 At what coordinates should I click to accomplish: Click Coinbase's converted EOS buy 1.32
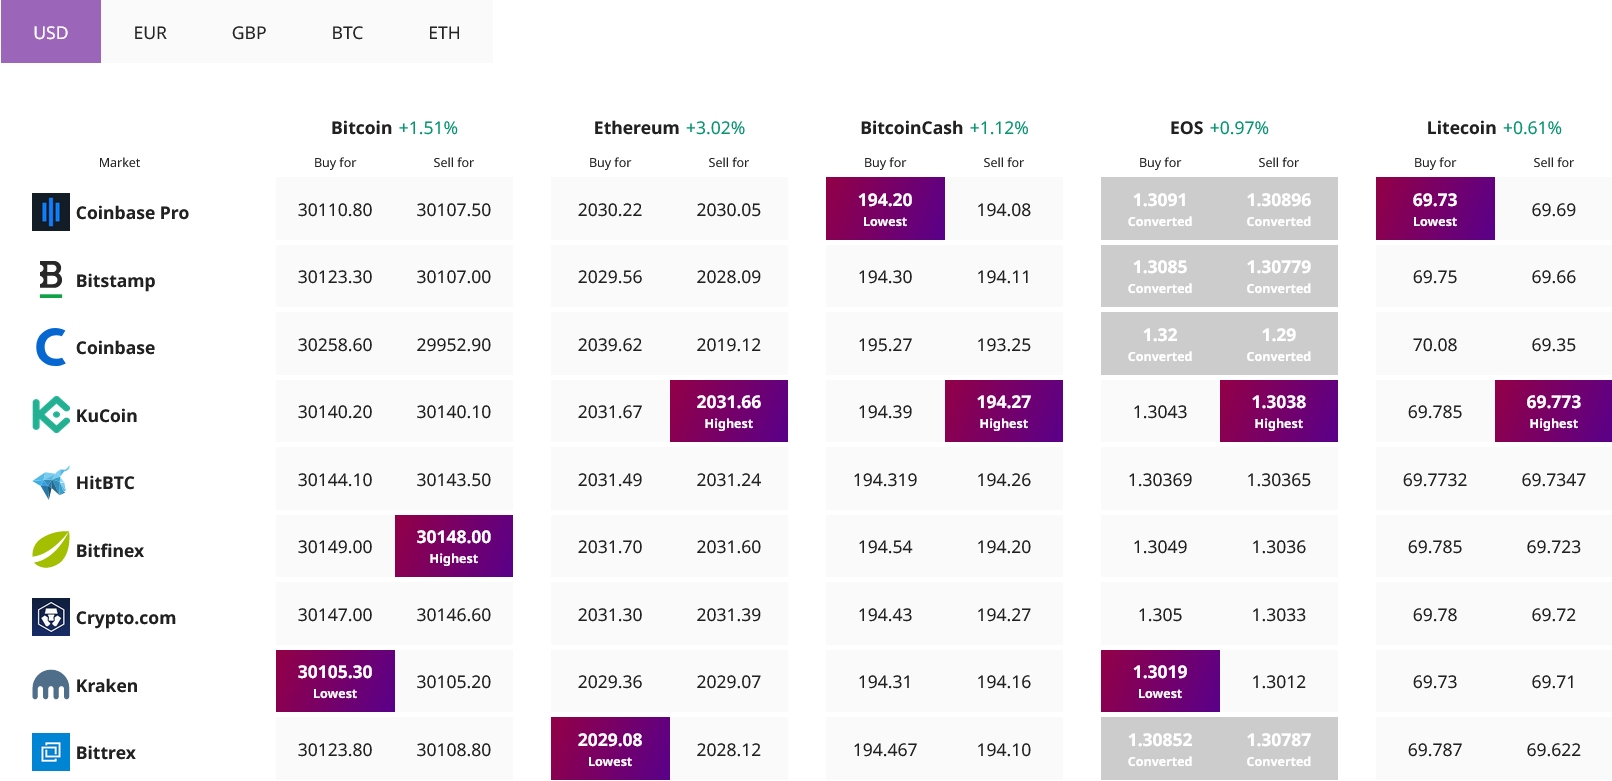click(x=1160, y=344)
